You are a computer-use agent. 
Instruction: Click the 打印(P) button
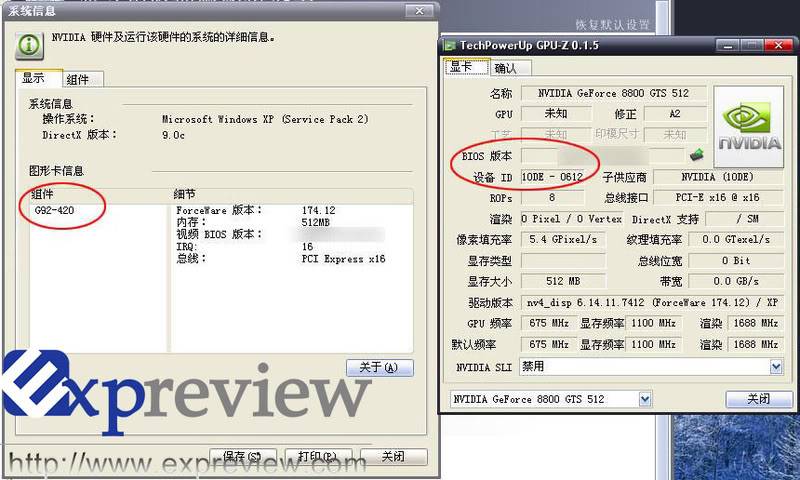318,457
